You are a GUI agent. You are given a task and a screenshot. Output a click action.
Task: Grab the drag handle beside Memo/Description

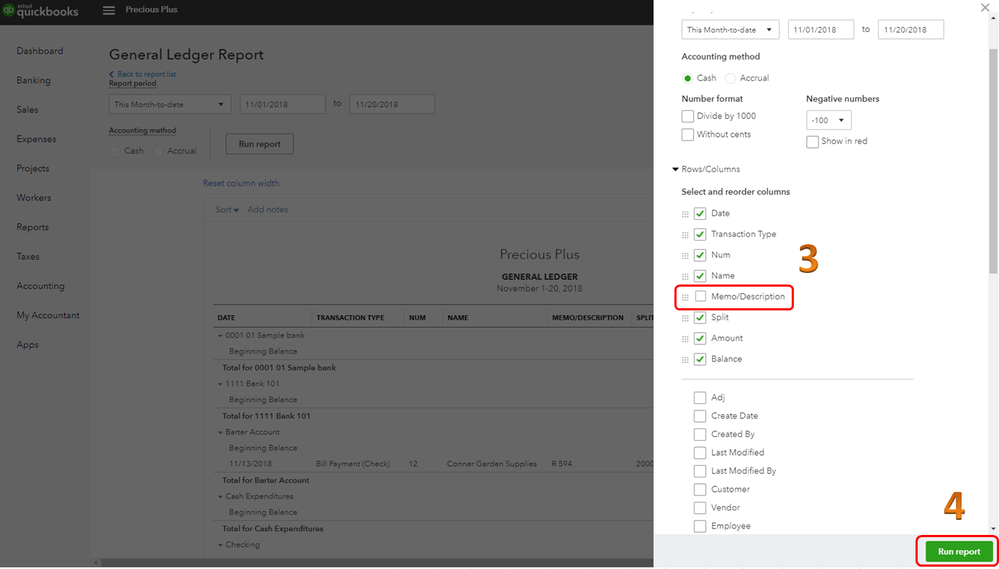point(686,298)
